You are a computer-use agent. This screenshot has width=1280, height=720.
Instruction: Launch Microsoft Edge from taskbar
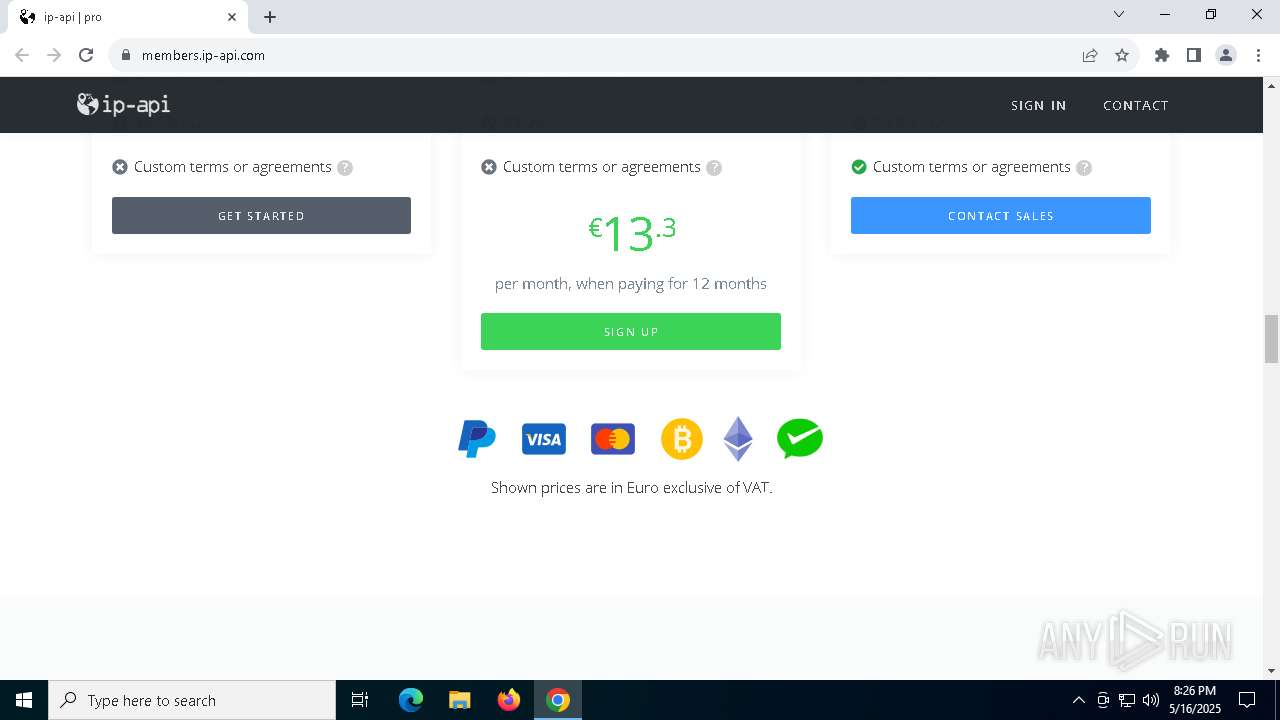411,700
